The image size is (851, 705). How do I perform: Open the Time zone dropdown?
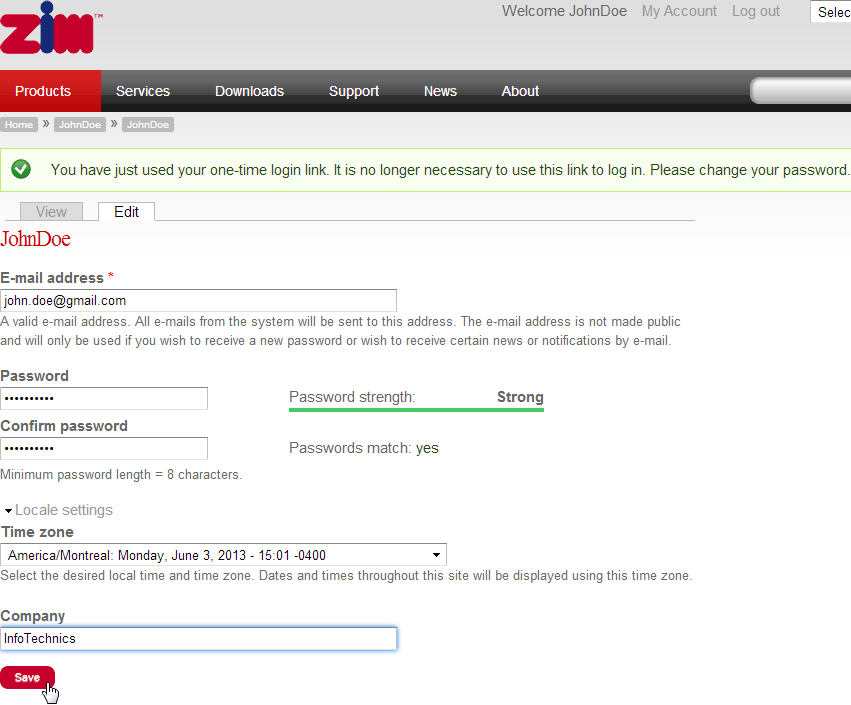pos(223,555)
